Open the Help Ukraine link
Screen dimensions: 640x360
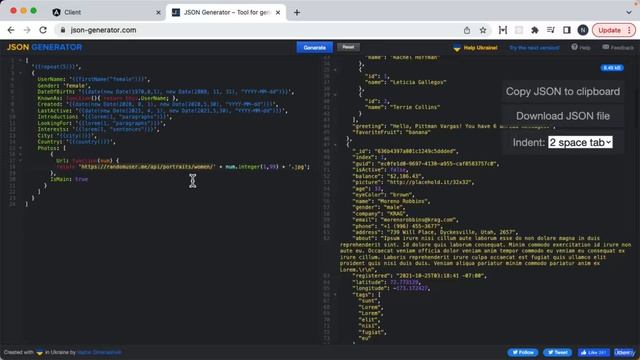tap(476, 48)
